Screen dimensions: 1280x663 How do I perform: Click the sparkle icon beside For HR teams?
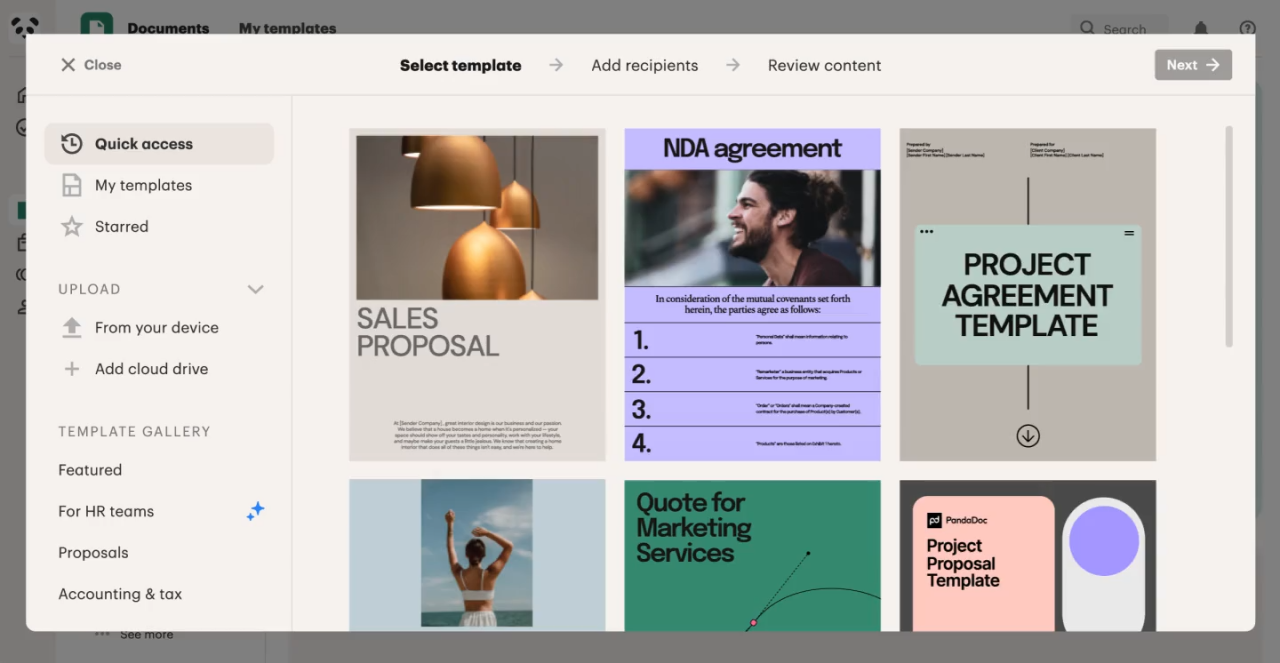click(x=255, y=511)
